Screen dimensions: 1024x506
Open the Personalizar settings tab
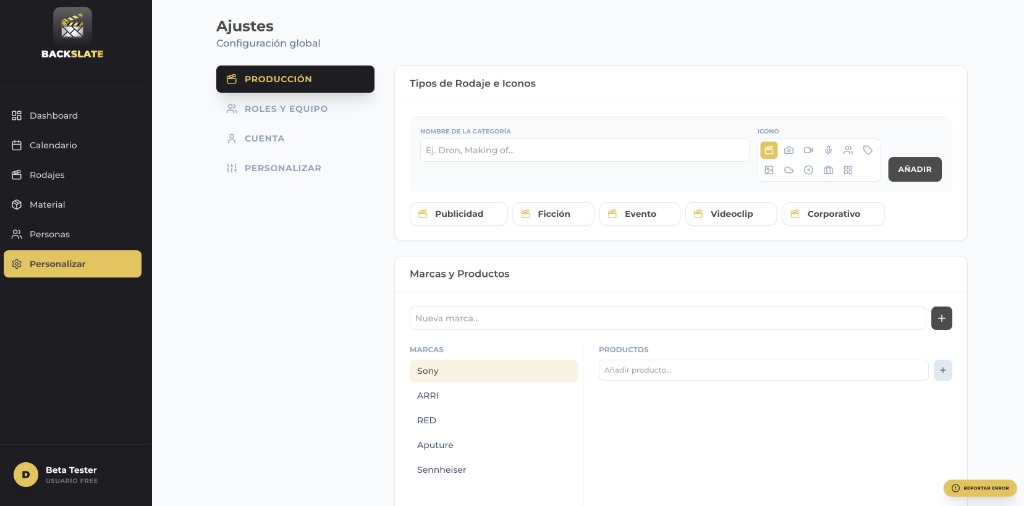pos(282,168)
